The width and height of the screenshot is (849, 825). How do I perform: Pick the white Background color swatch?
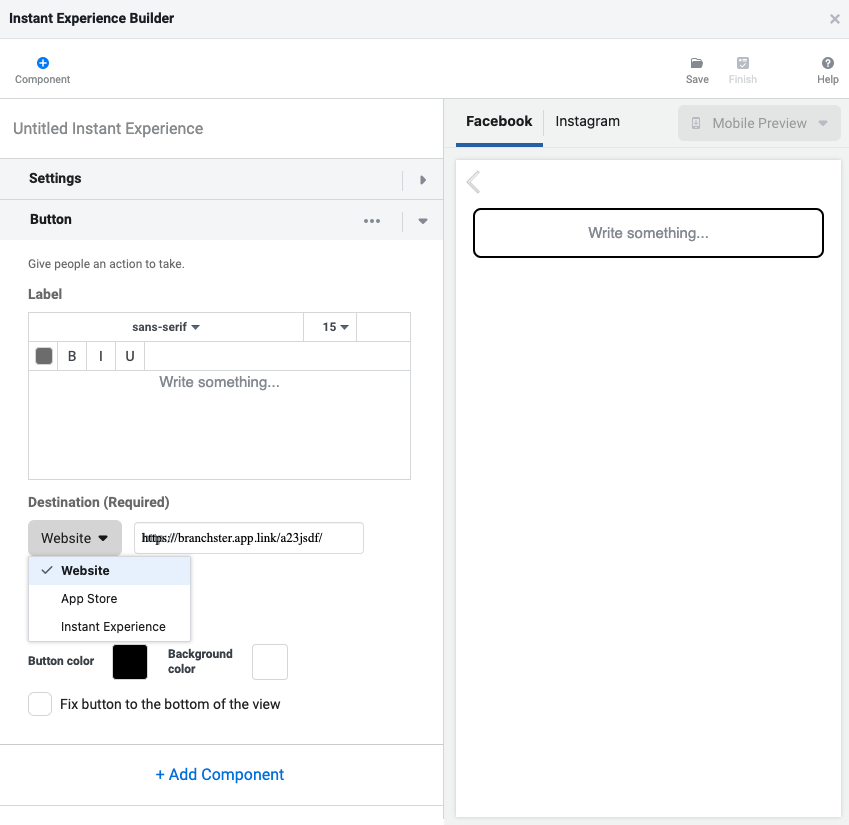pos(270,662)
